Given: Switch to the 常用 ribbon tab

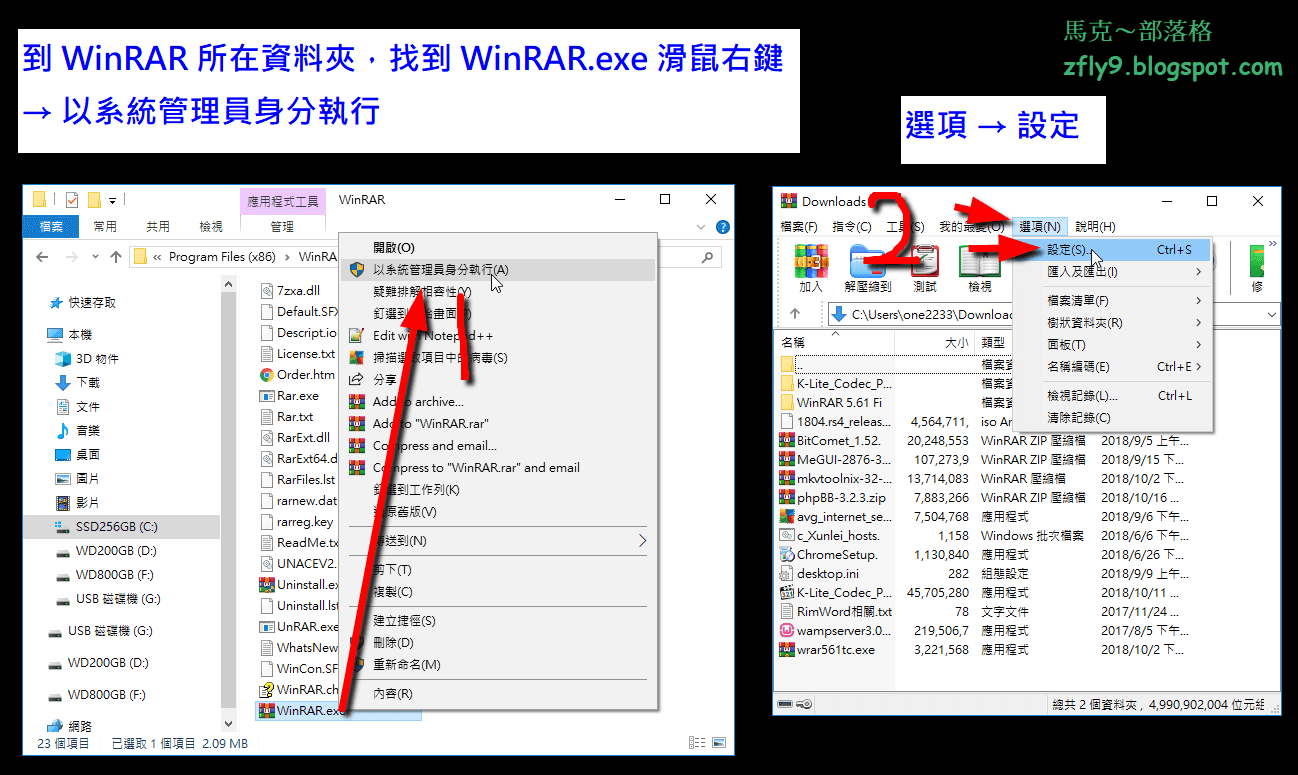Looking at the screenshot, I should click(105, 227).
